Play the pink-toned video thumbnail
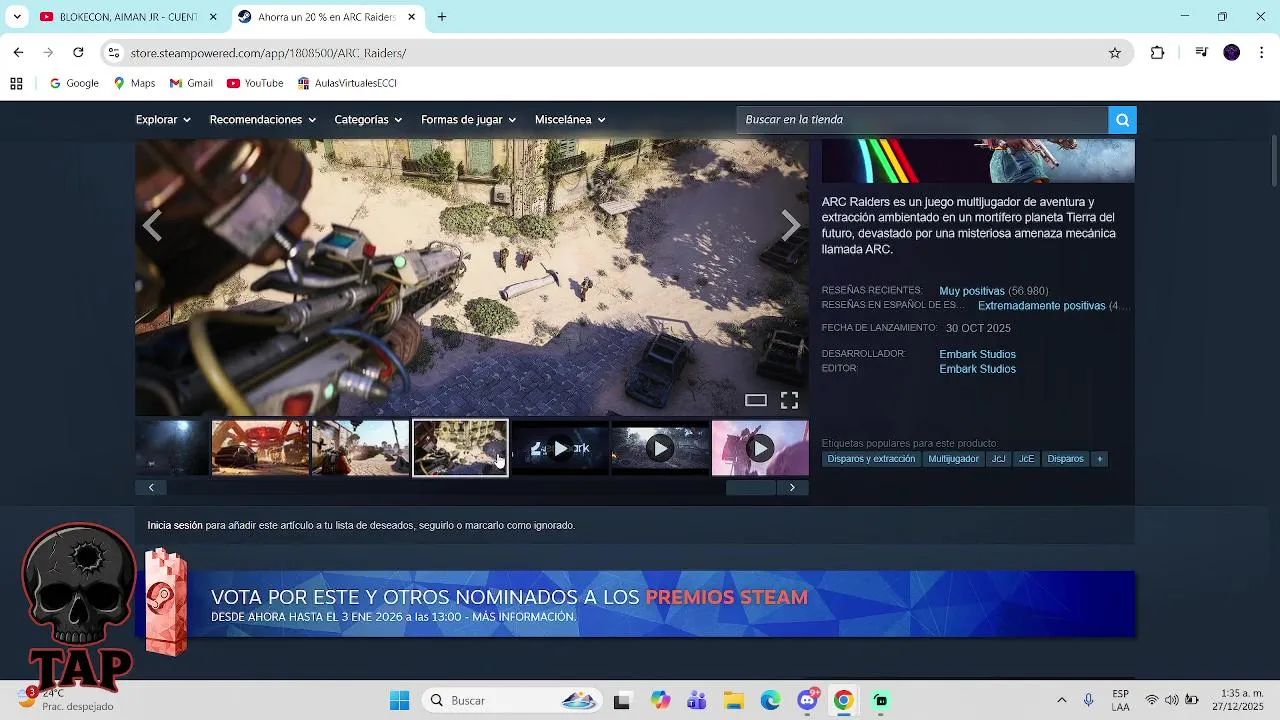 (x=760, y=448)
